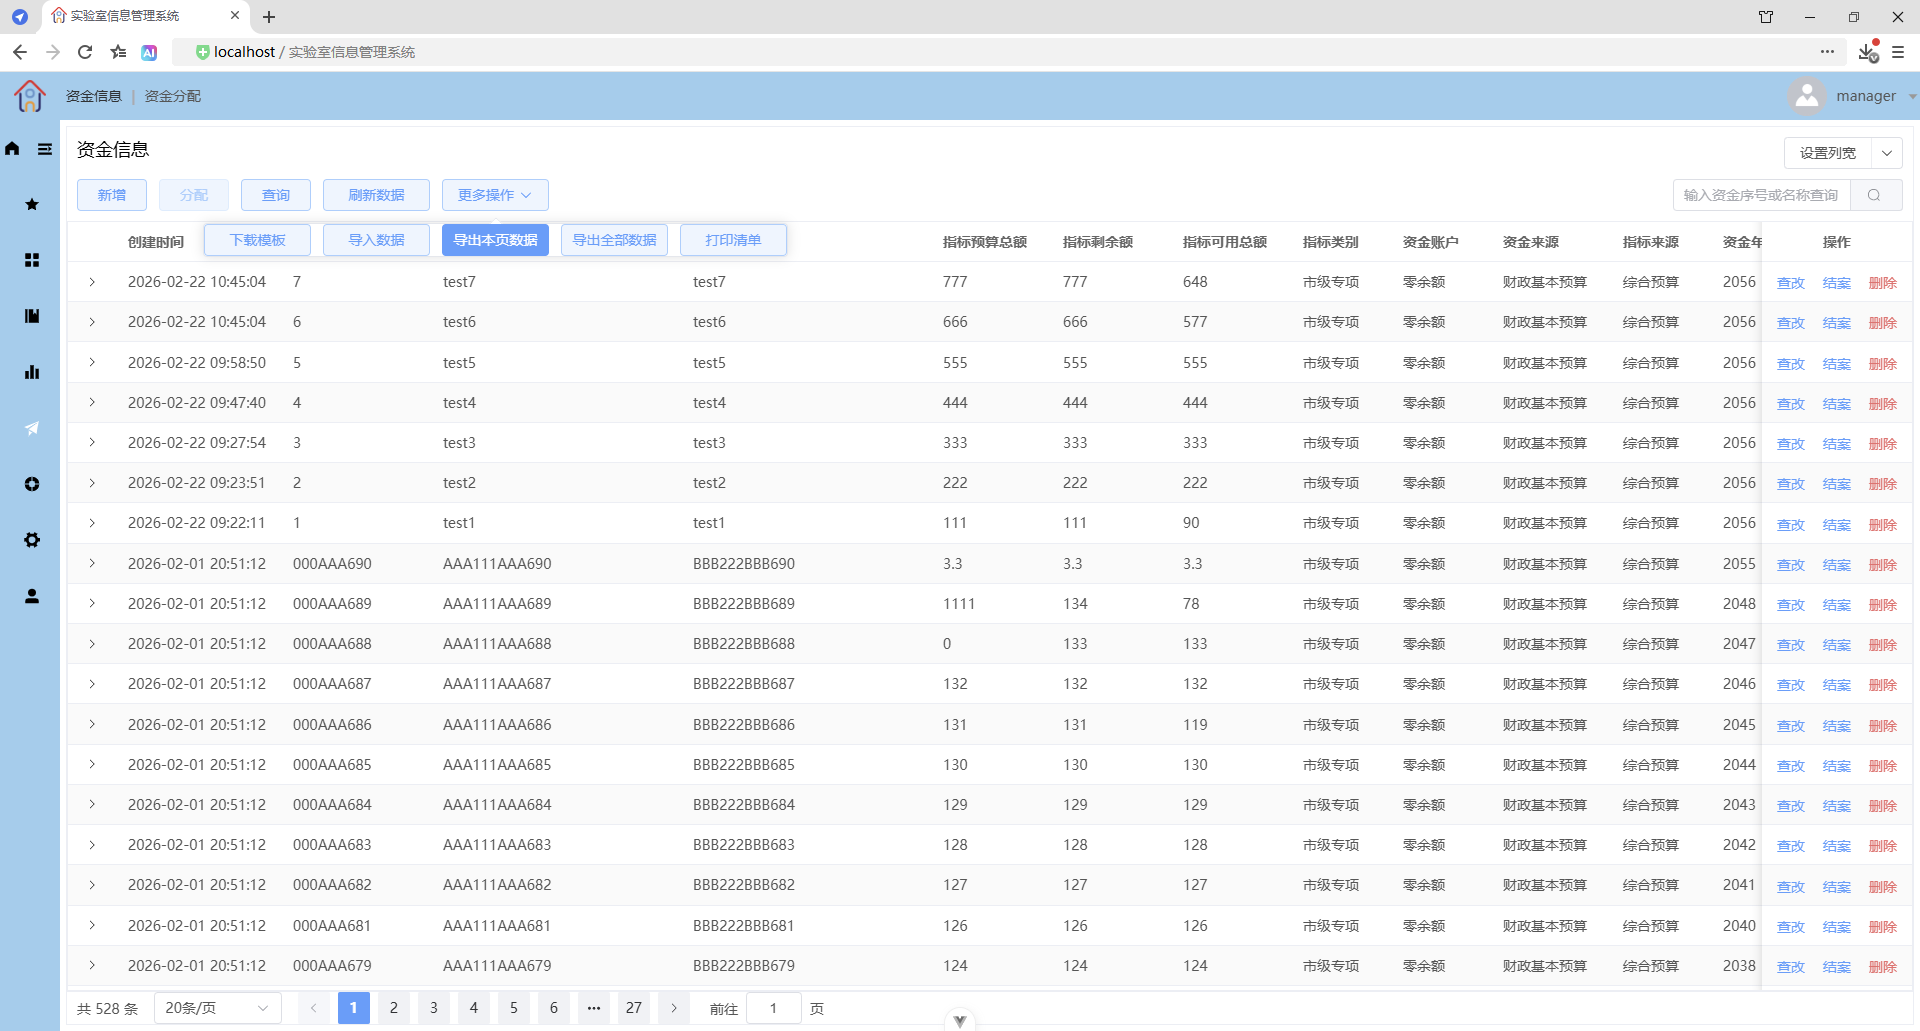Choose 导出本页数据 option
The width and height of the screenshot is (1920, 1031).
[x=495, y=240]
